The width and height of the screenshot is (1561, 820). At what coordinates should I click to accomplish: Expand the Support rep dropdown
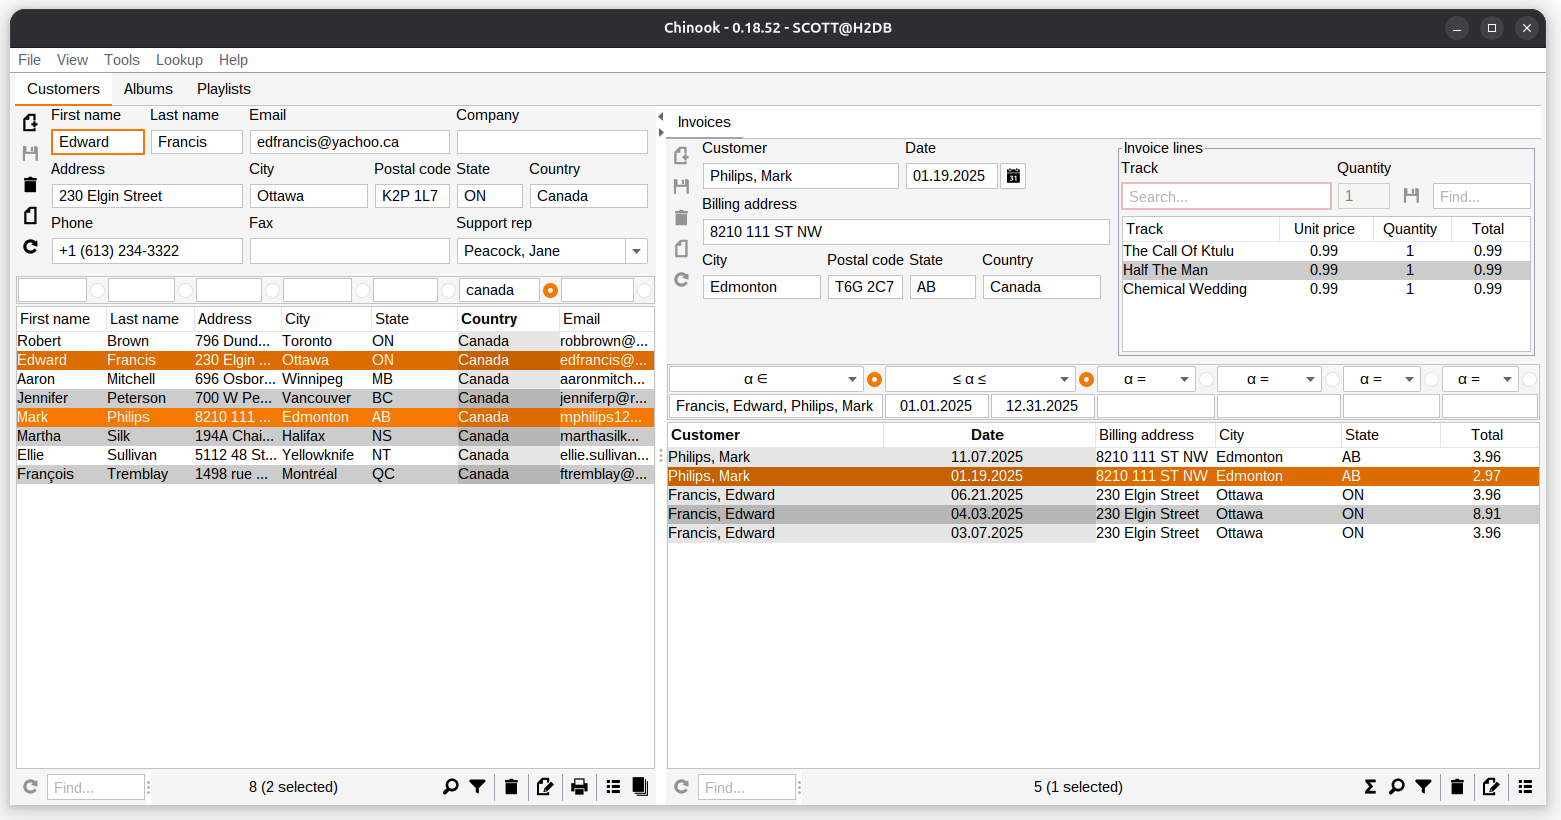click(636, 251)
